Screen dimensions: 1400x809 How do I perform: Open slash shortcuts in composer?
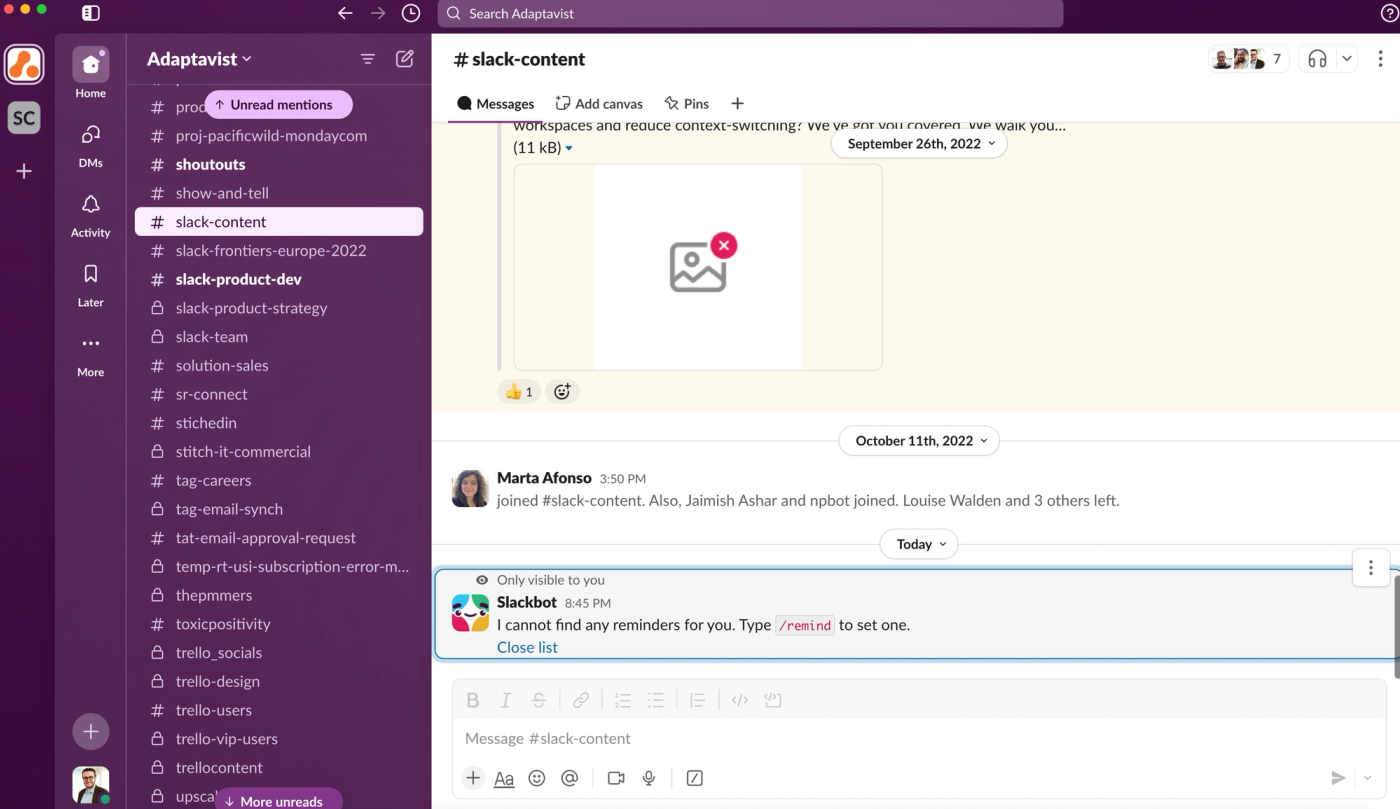click(695, 778)
